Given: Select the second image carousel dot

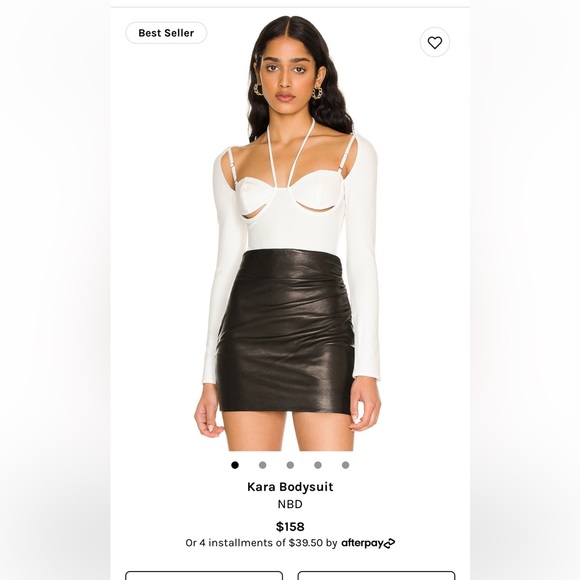Looking at the screenshot, I should (x=263, y=465).
